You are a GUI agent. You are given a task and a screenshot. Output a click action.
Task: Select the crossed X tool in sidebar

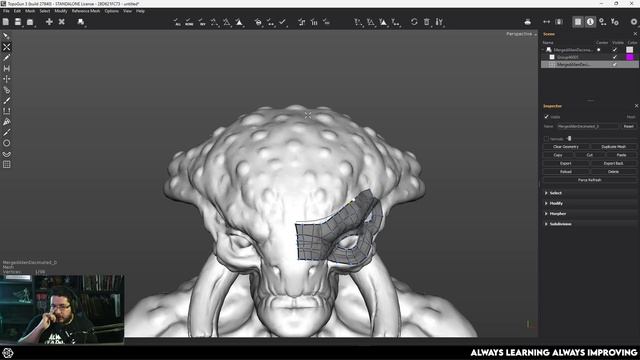7,47
